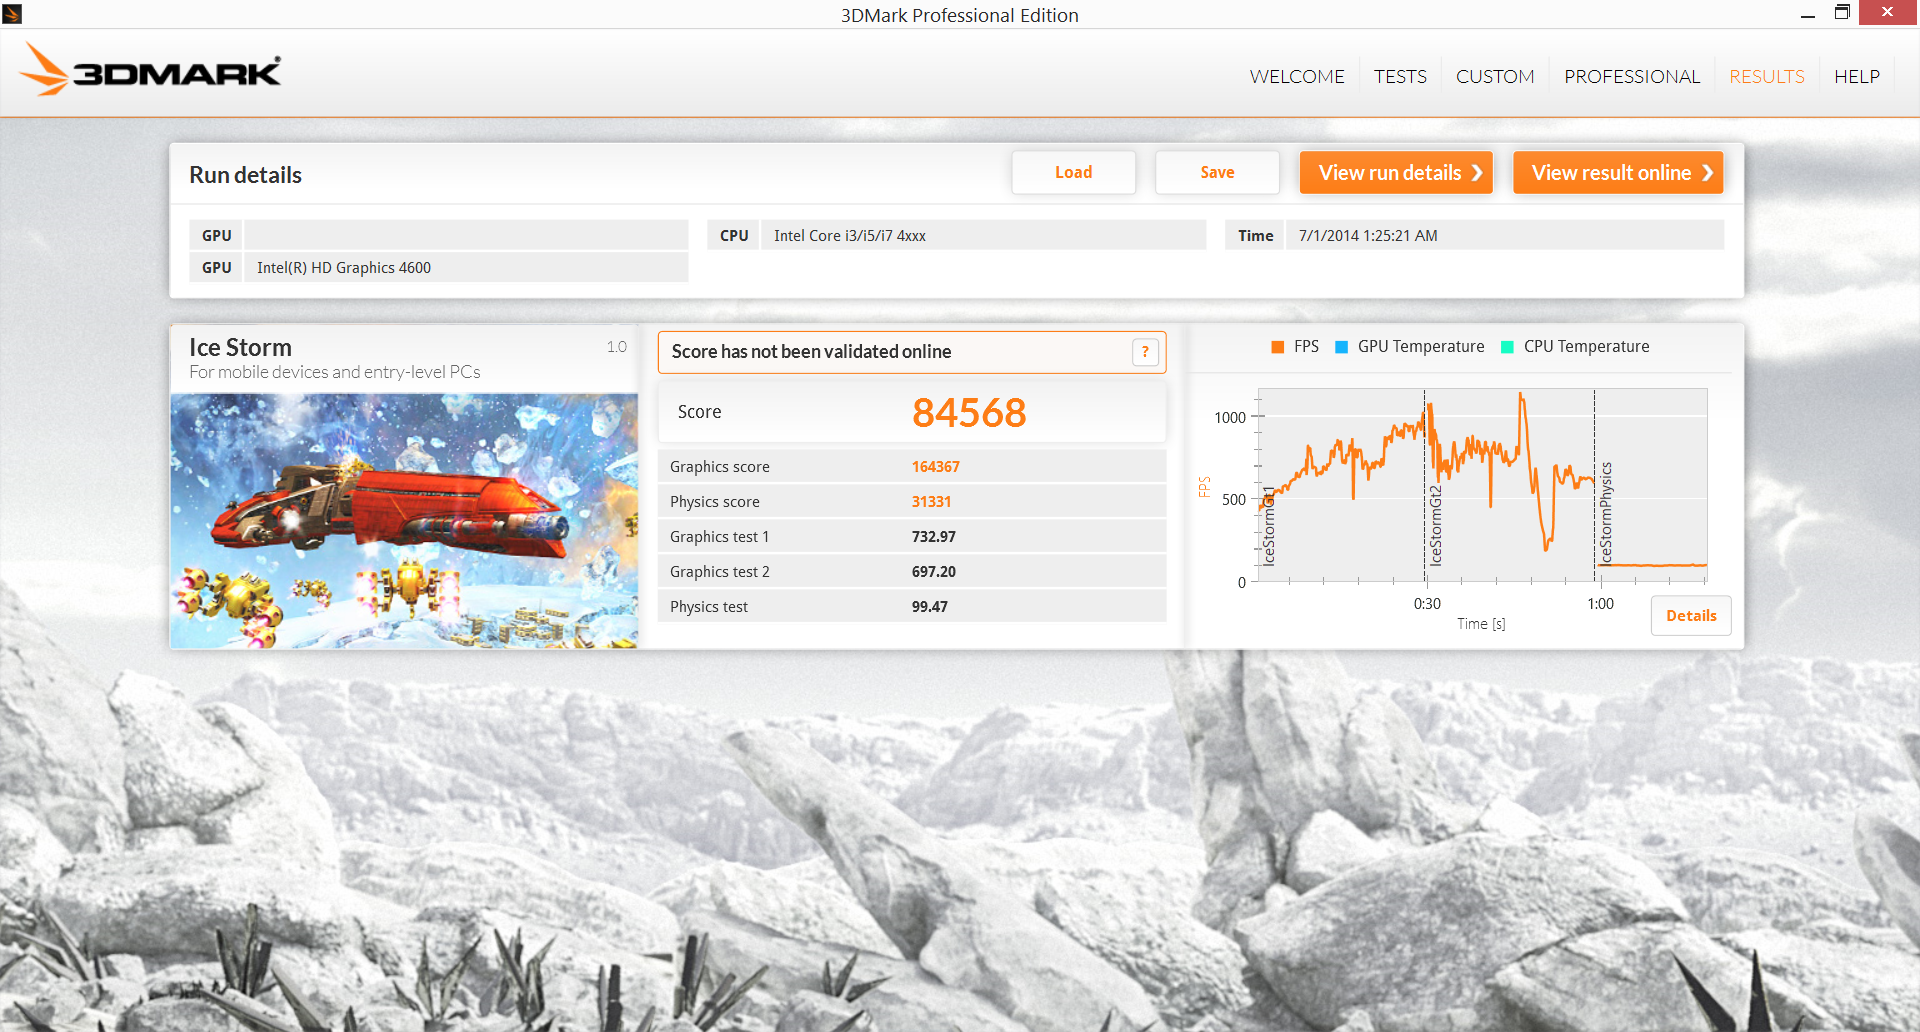
Task: Open the HELP tab
Action: click(x=1857, y=77)
